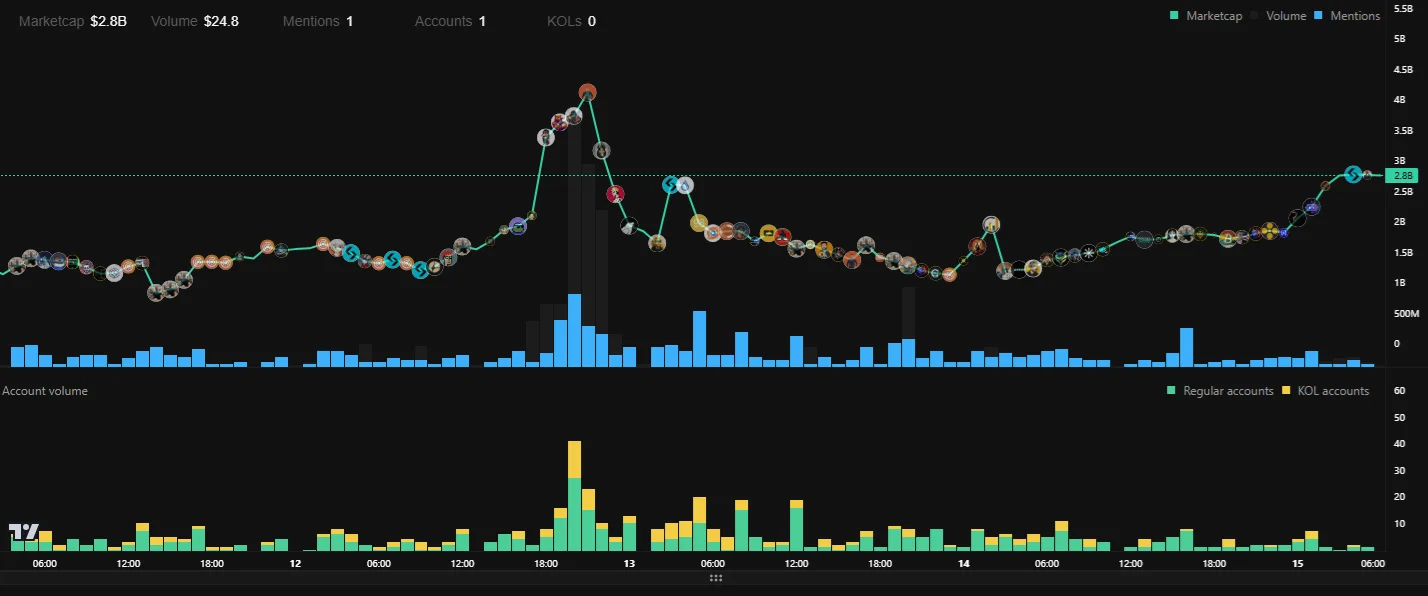
Task: Toggle the Volume series visibility
Action: (x=1286, y=15)
